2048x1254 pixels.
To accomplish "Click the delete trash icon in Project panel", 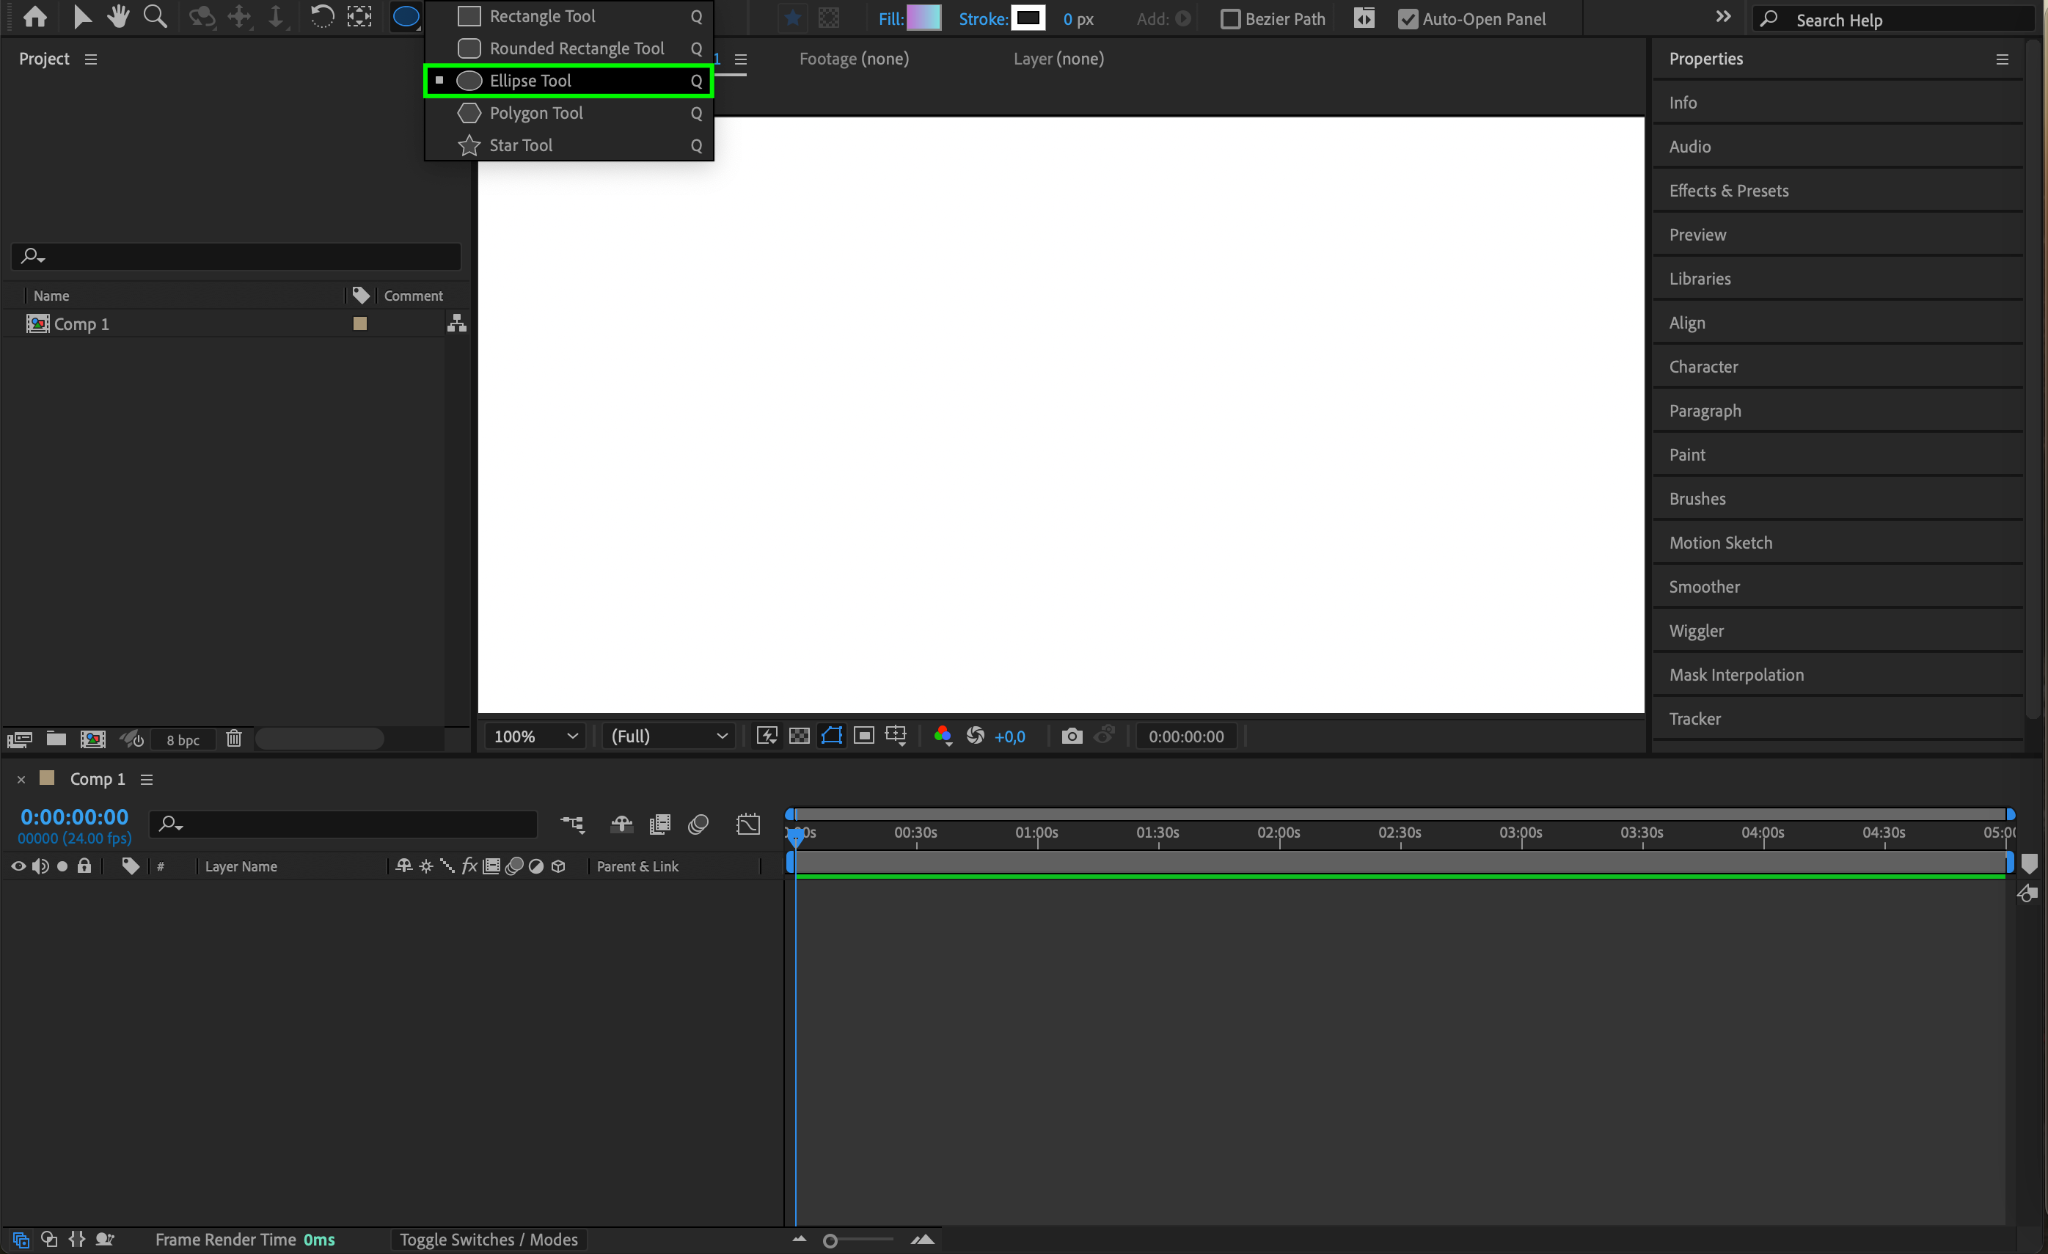I will (234, 739).
